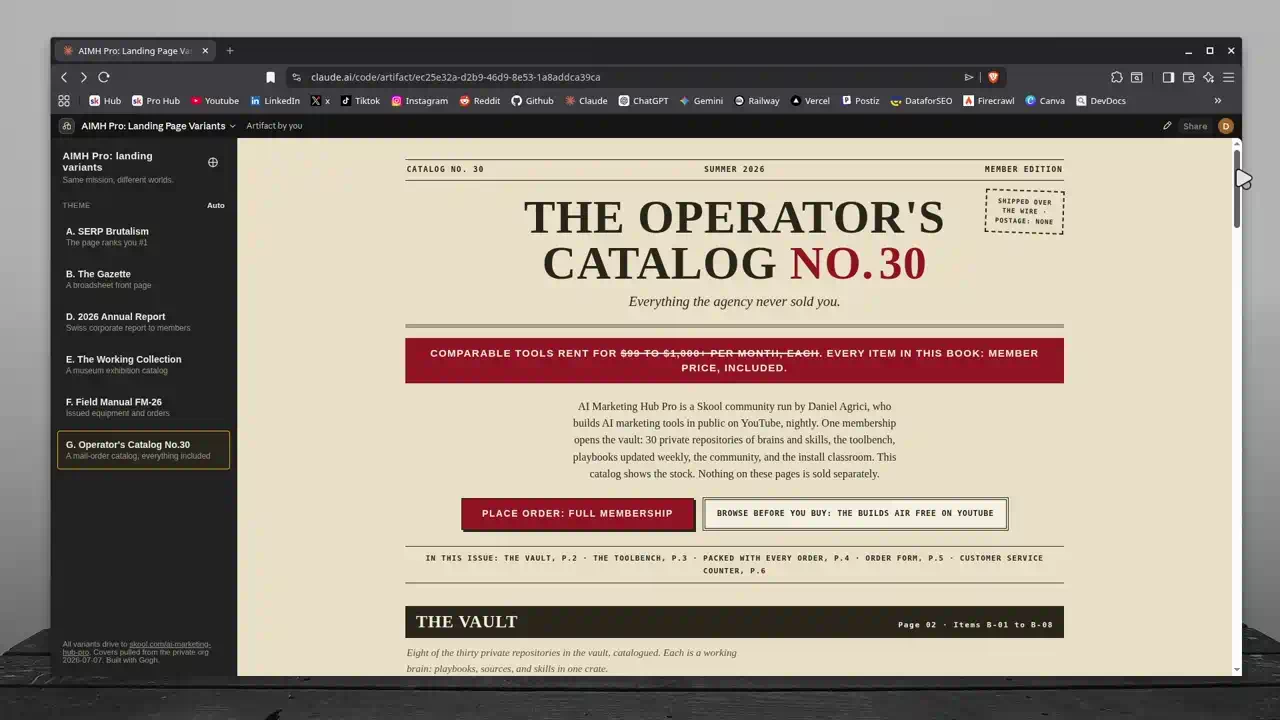Click The Vault section header
Screen dimensions: 1280x720
coord(734,622)
